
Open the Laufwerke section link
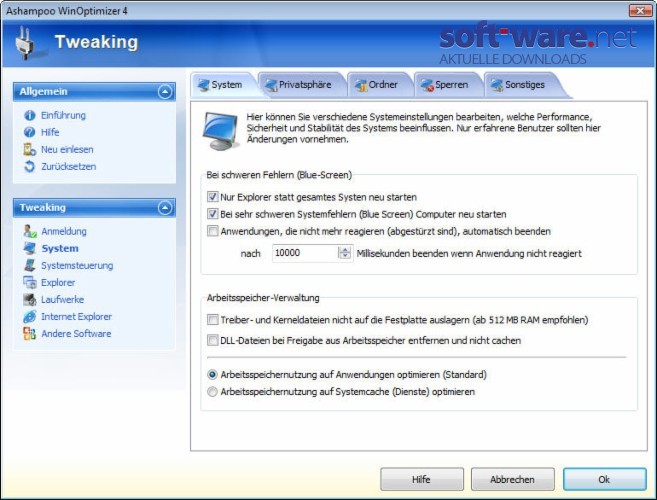tap(62, 300)
